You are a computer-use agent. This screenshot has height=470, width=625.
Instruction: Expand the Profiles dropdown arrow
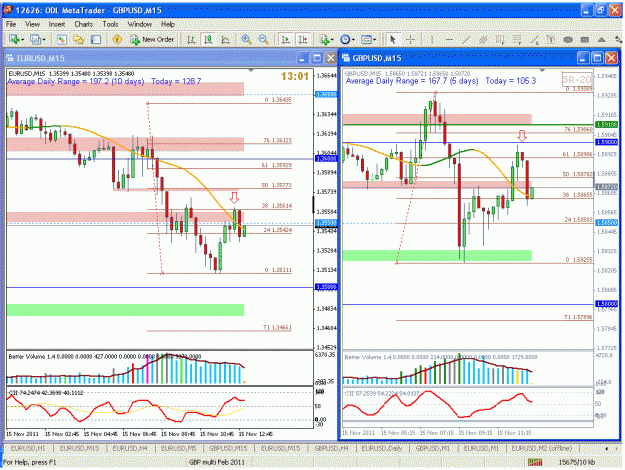44,40
